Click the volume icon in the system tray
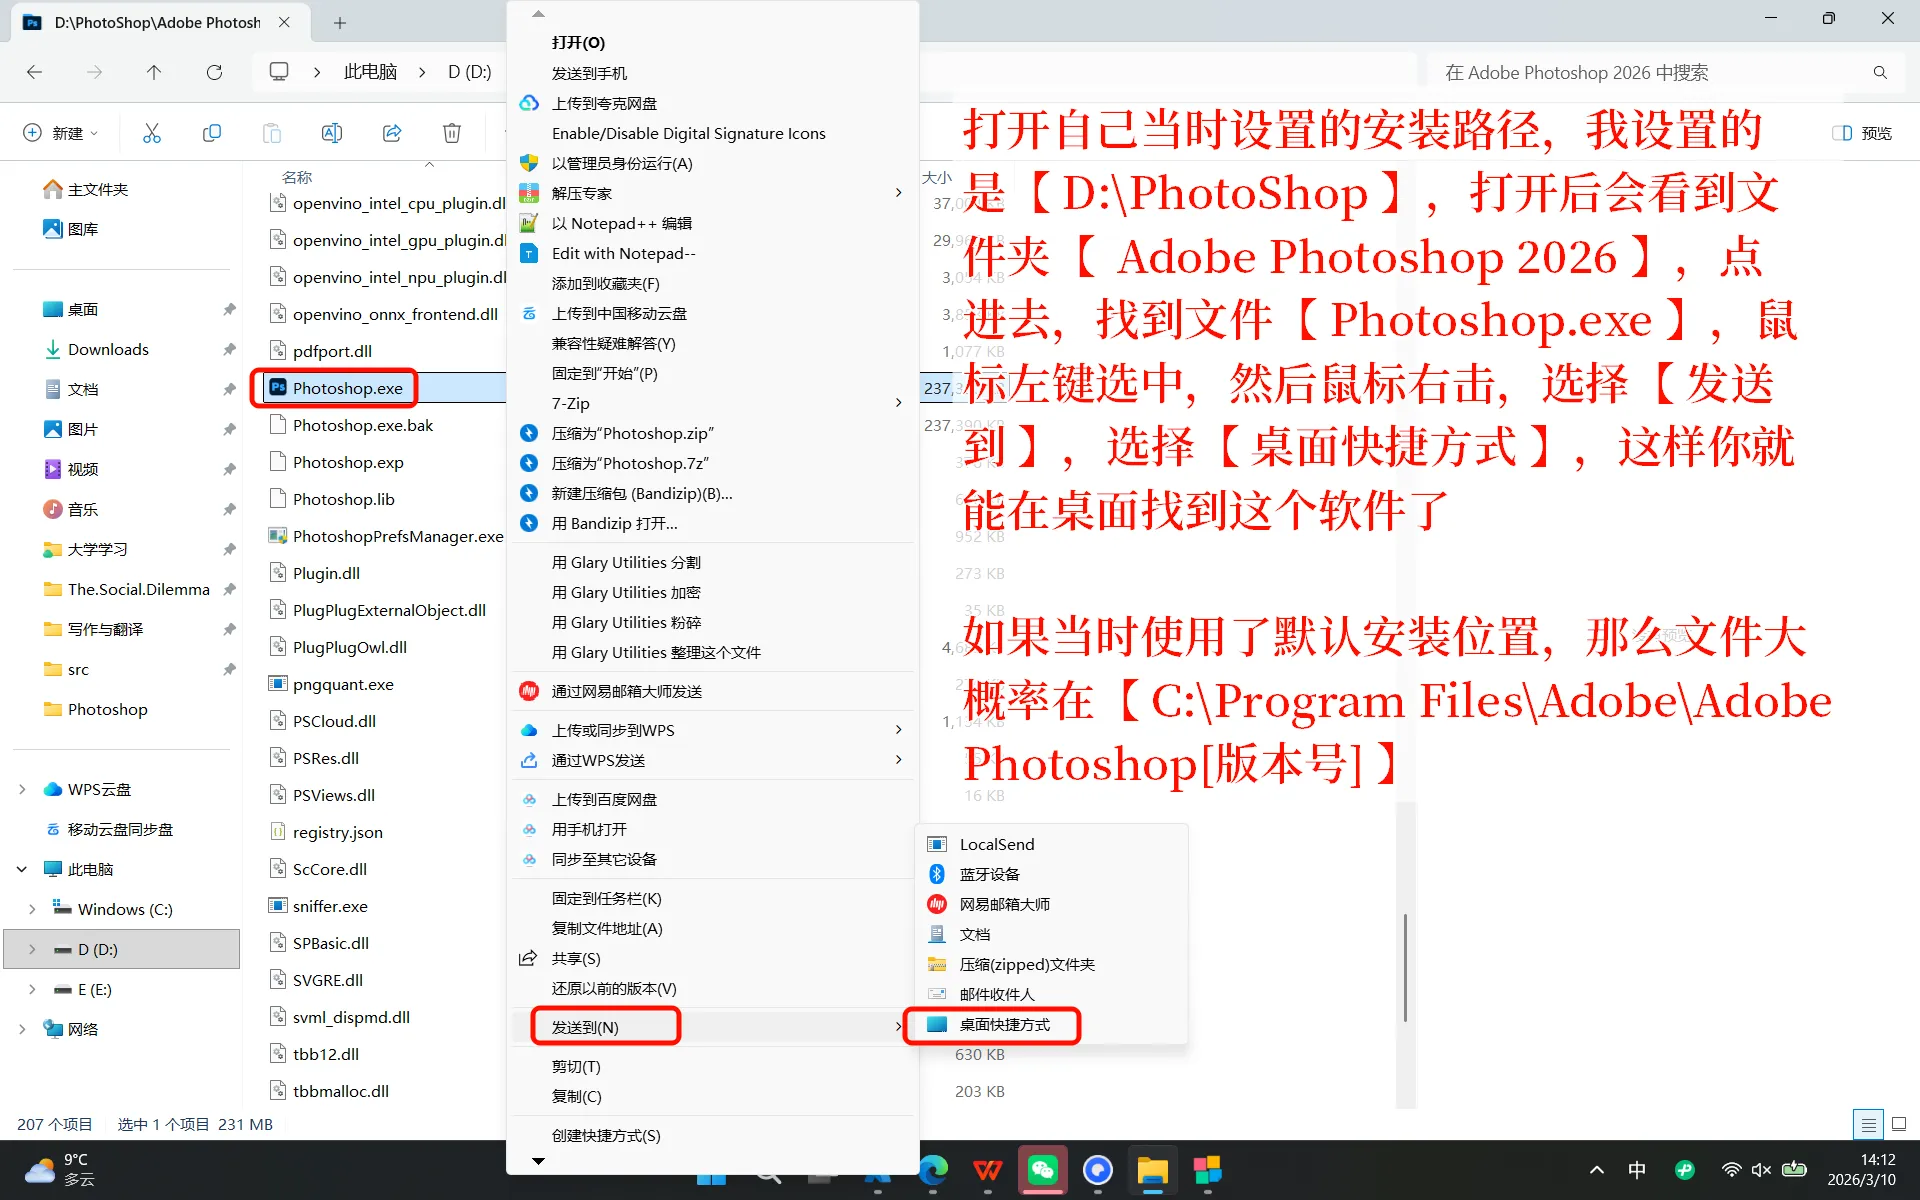Viewport: 1920px width, 1200px height. (x=1758, y=1170)
